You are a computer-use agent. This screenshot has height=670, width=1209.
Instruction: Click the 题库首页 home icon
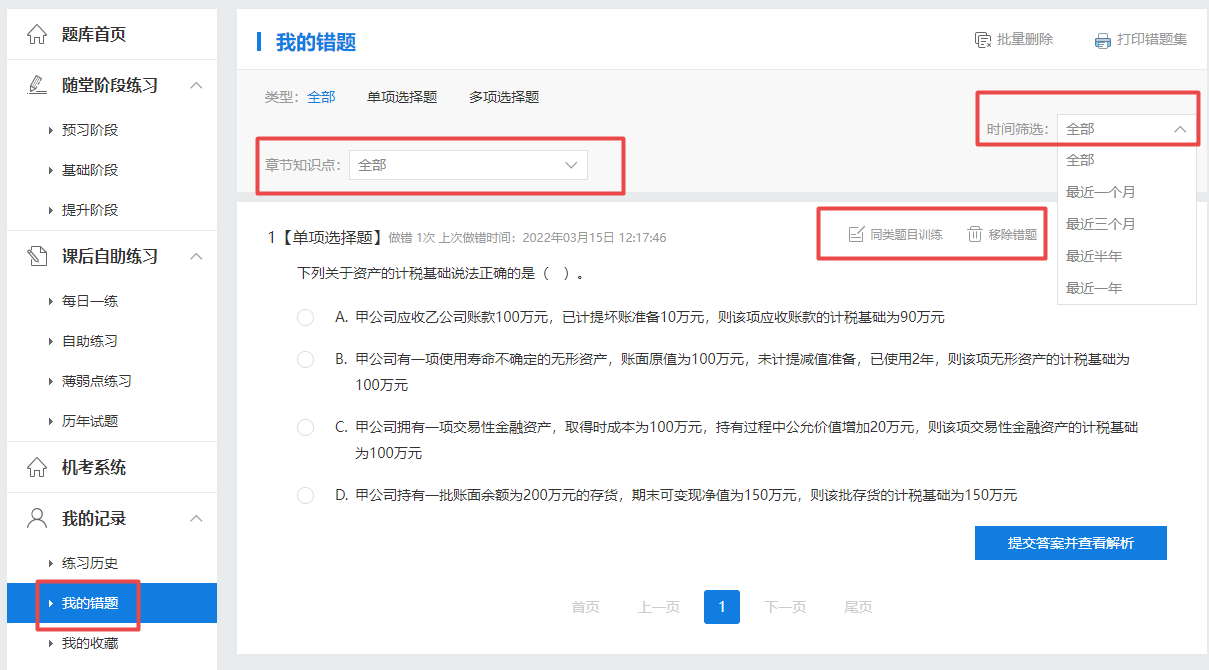pyautogui.click(x=37, y=35)
